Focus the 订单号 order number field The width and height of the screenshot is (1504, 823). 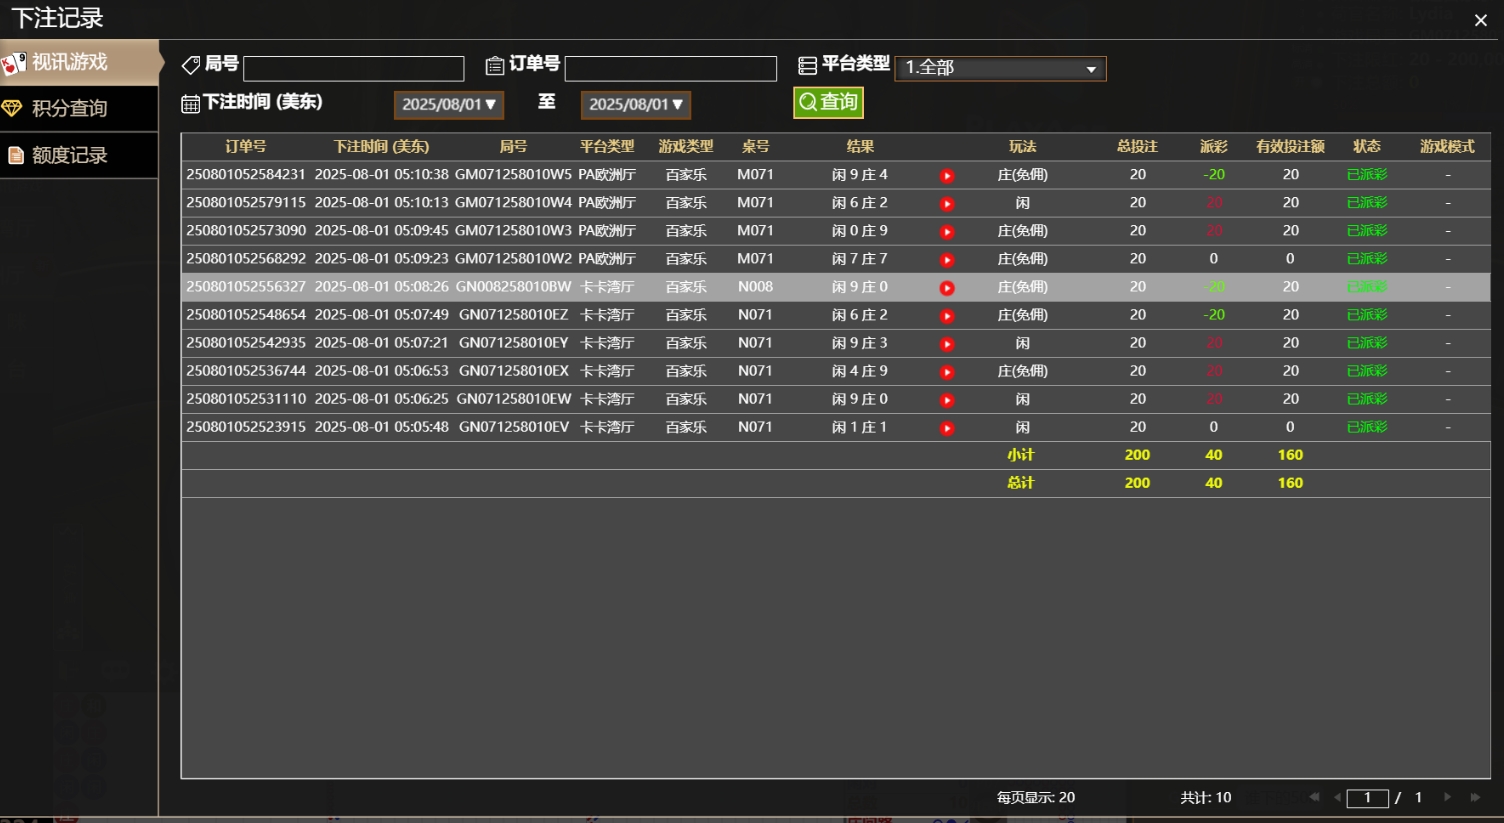click(670, 68)
